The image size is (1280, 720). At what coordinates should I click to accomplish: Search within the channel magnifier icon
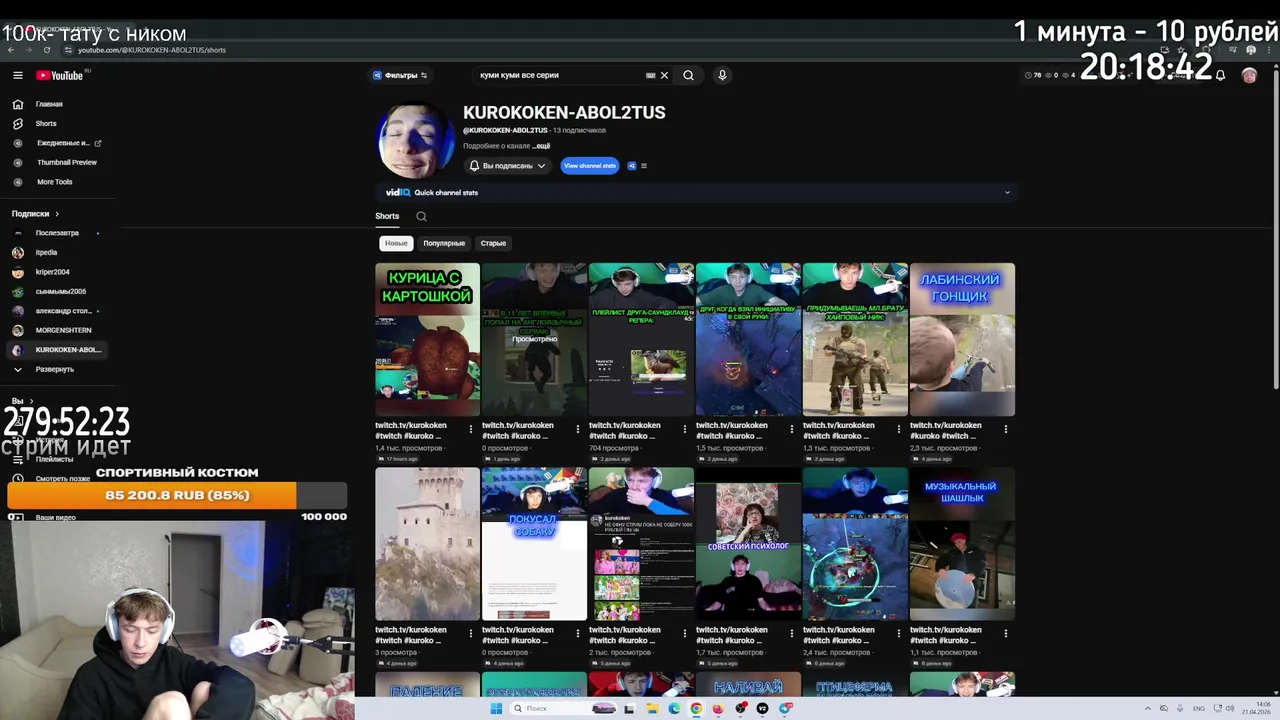[421, 216]
